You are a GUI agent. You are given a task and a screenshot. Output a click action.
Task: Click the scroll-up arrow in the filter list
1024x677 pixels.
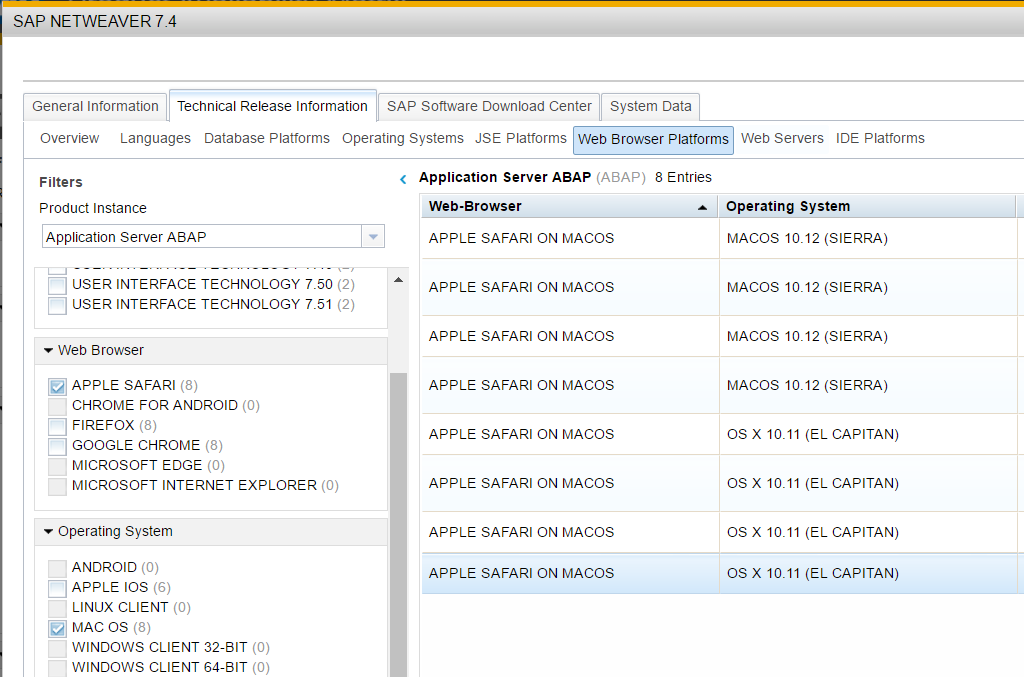click(398, 279)
